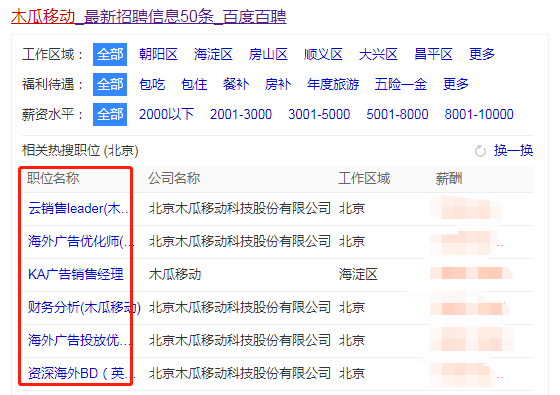Open the KA广告销售经理 job listing
Image resolution: width=560 pixels, height=395 pixels.
76,274
